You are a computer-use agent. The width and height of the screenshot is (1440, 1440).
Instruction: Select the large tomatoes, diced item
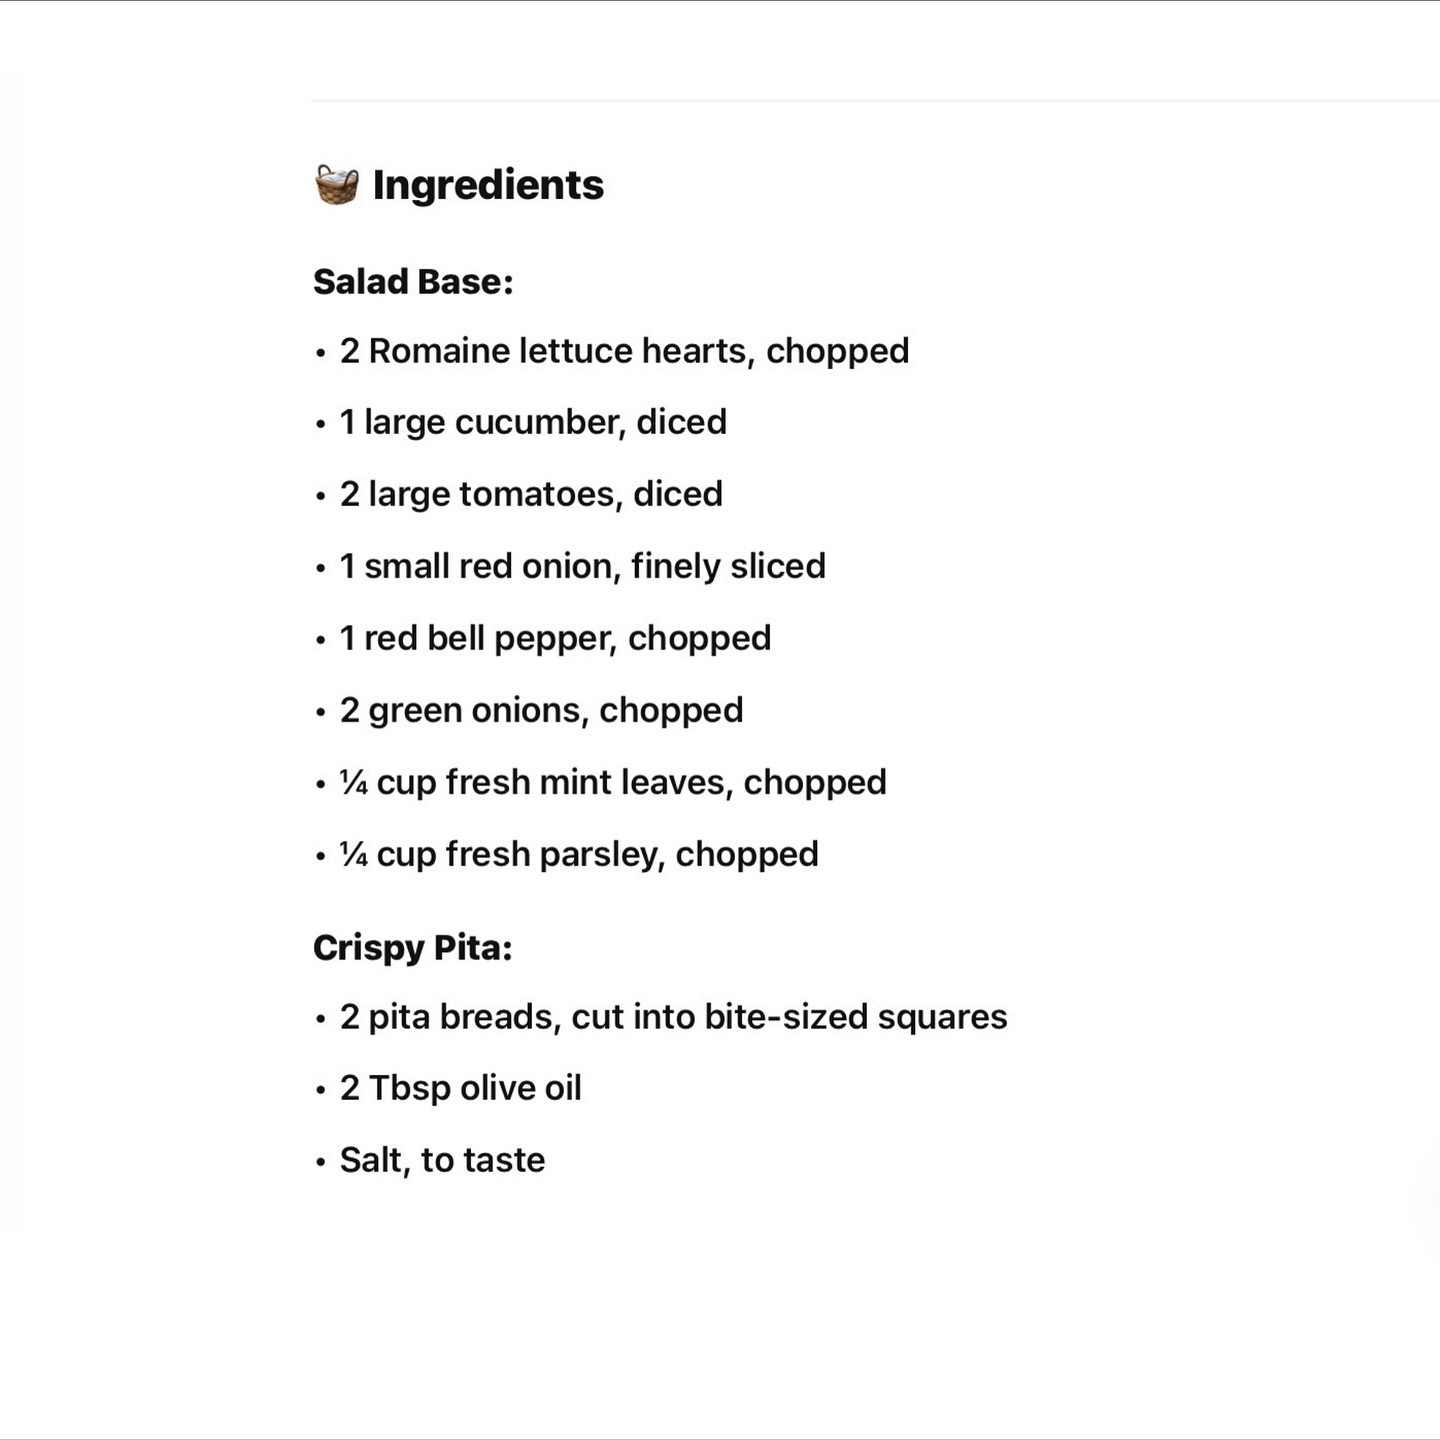[531, 494]
